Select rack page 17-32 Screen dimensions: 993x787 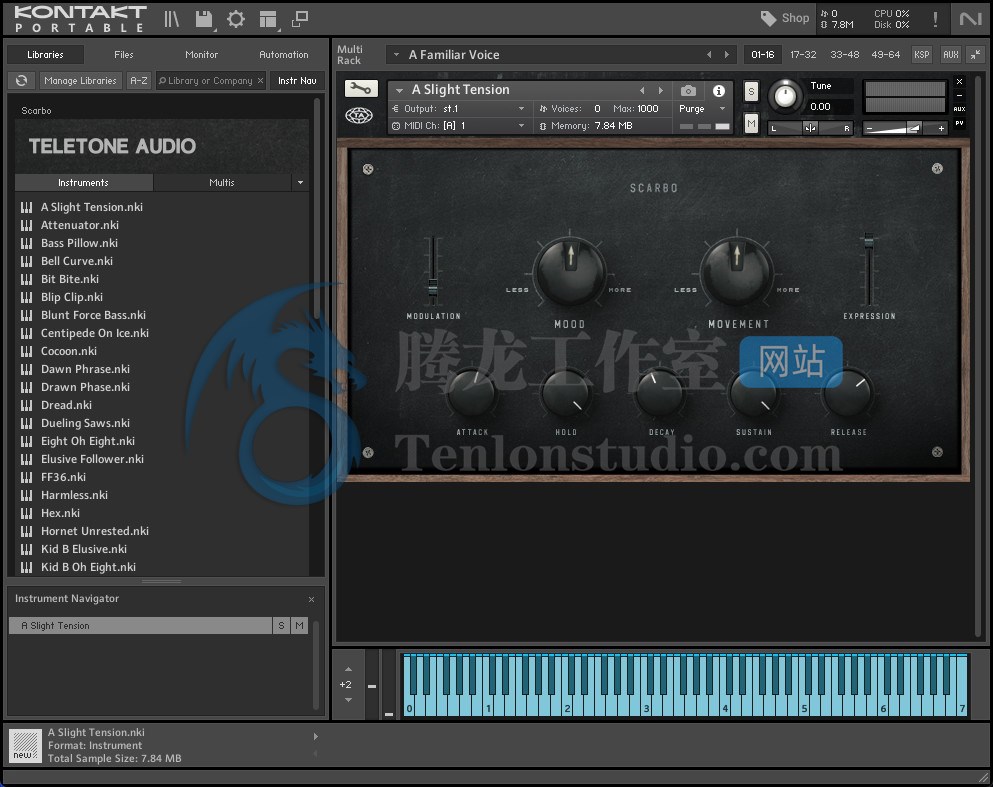803,54
